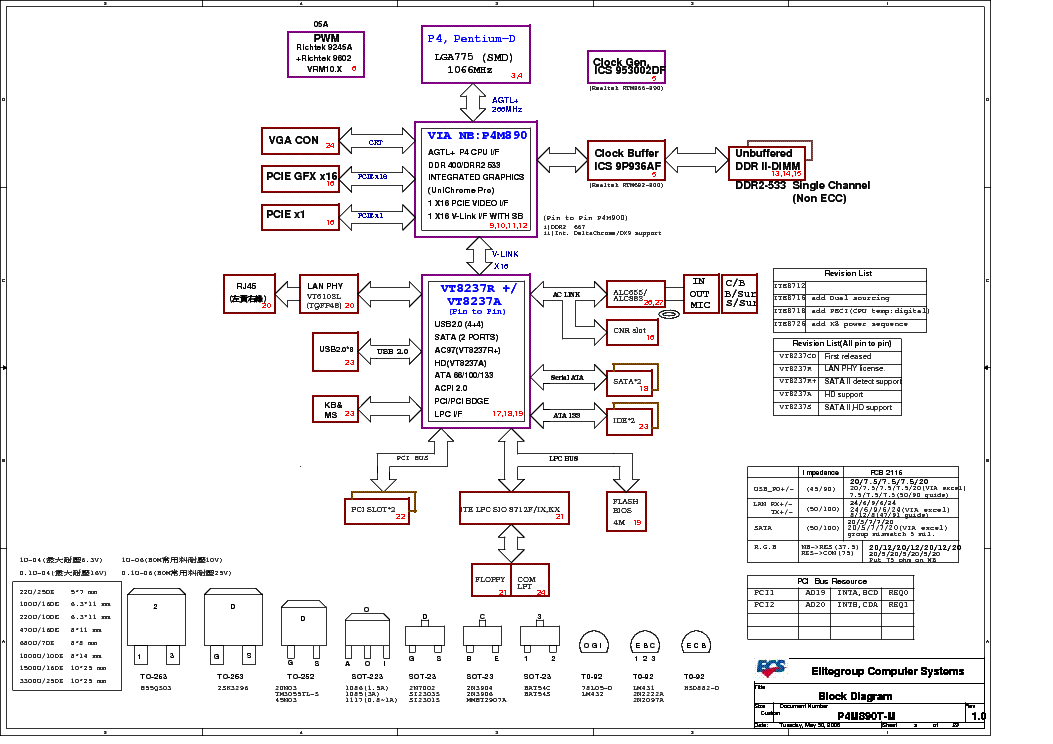Click the AD19 cell in PCI table
The height and width of the screenshot is (744, 1053).
click(x=815, y=593)
